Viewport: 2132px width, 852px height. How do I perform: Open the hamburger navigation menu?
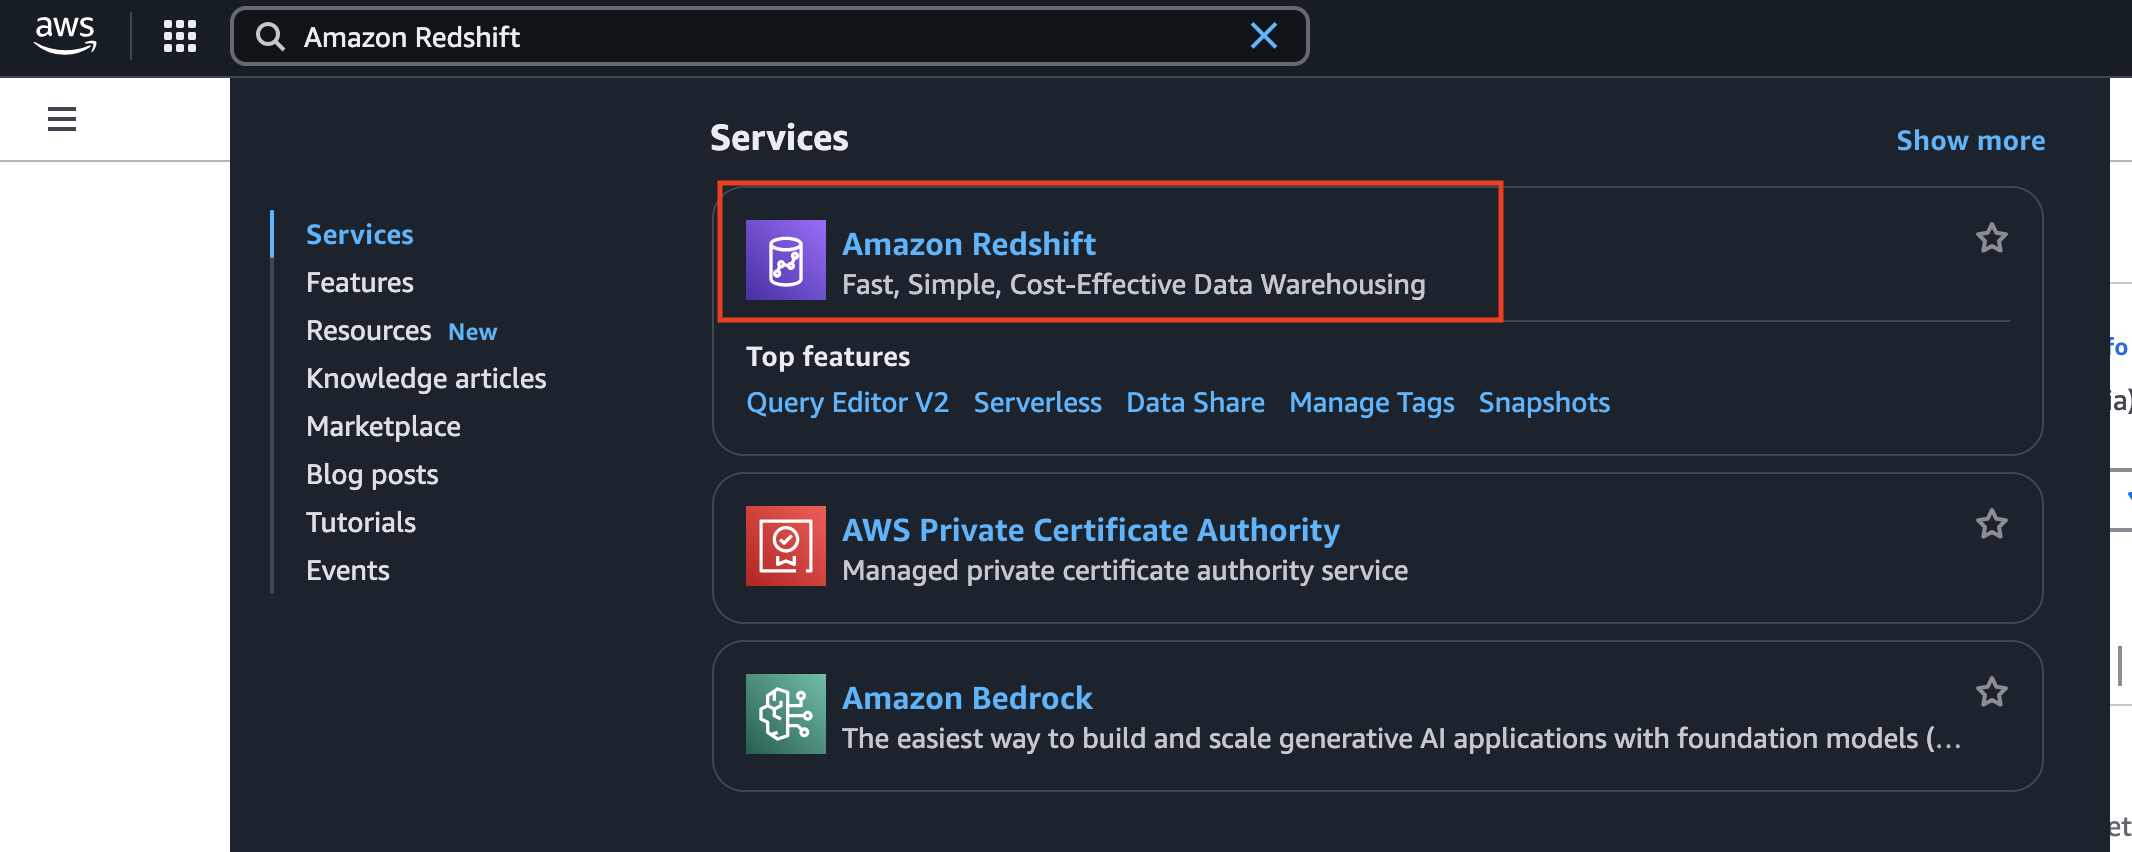pos(62,119)
